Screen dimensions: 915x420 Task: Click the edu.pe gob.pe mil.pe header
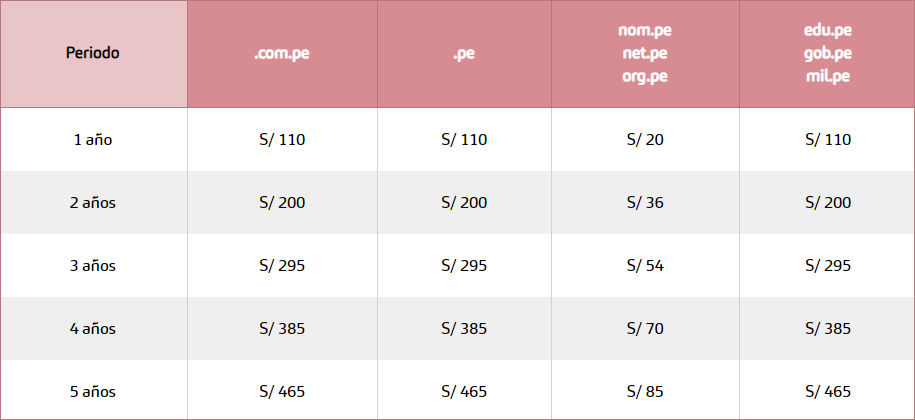point(827,53)
